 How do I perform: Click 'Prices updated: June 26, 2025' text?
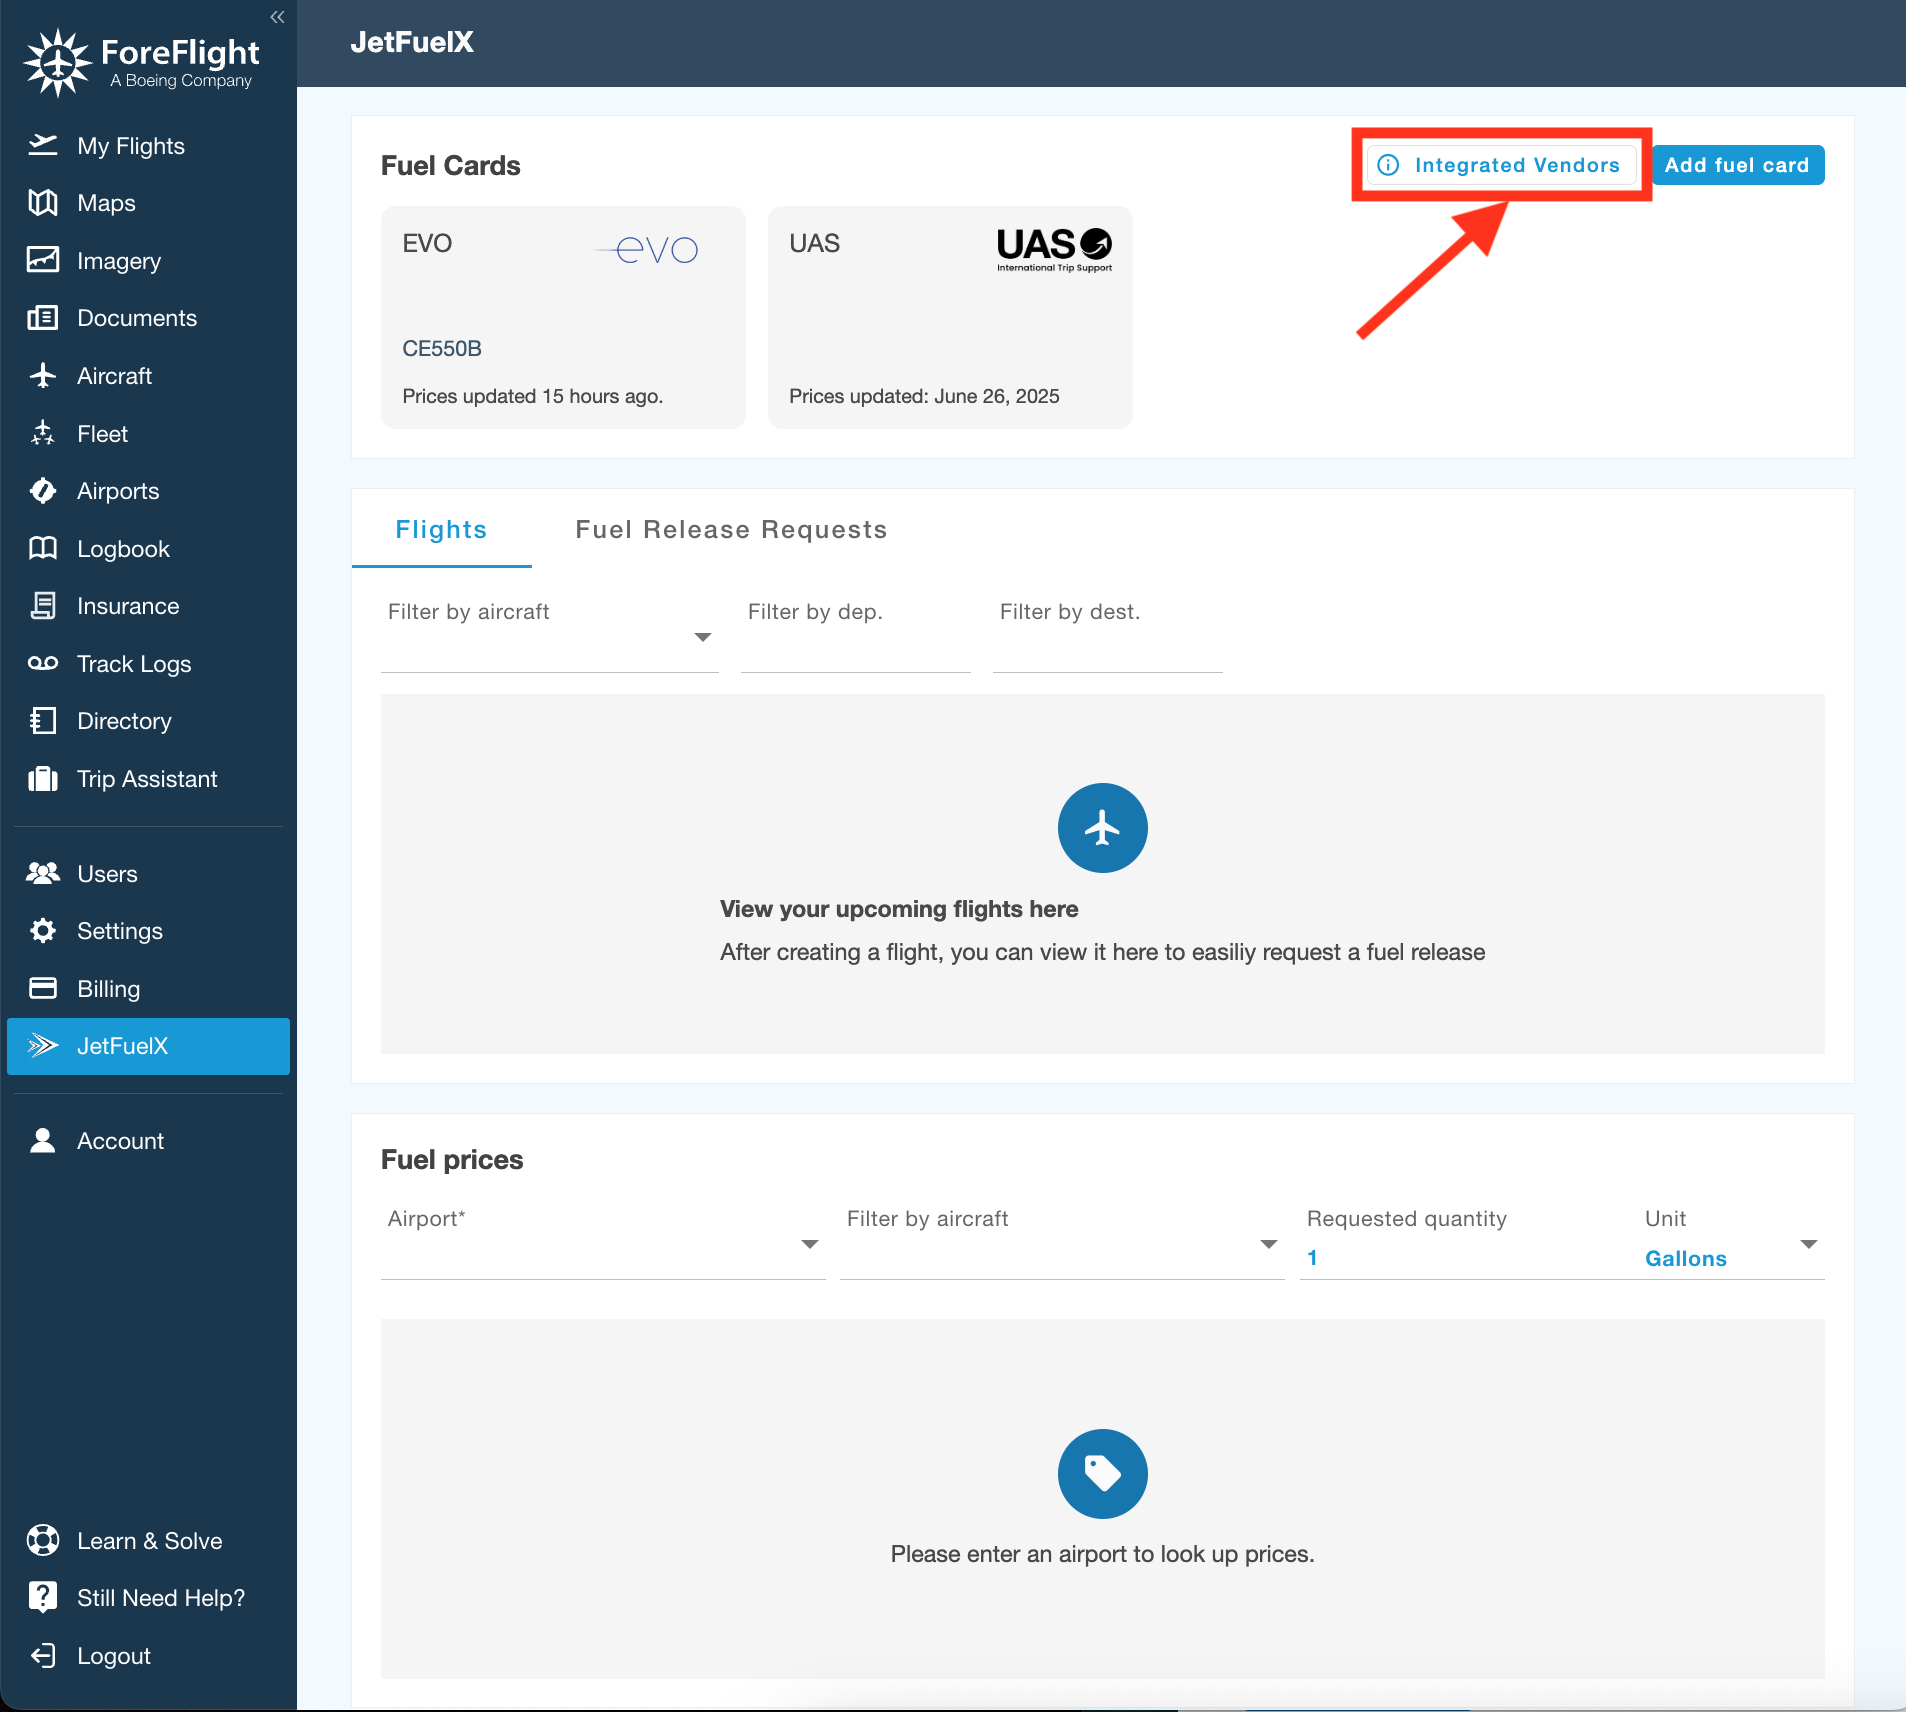[924, 396]
